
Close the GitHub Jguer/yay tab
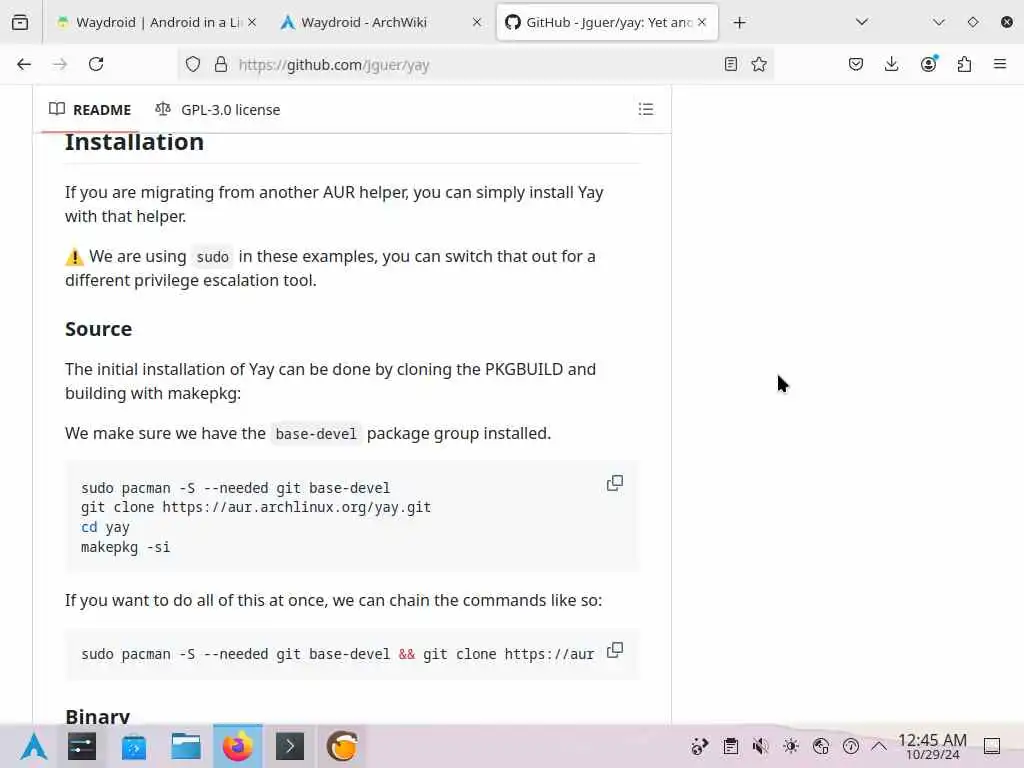pyautogui.click(x=702, y=22)
